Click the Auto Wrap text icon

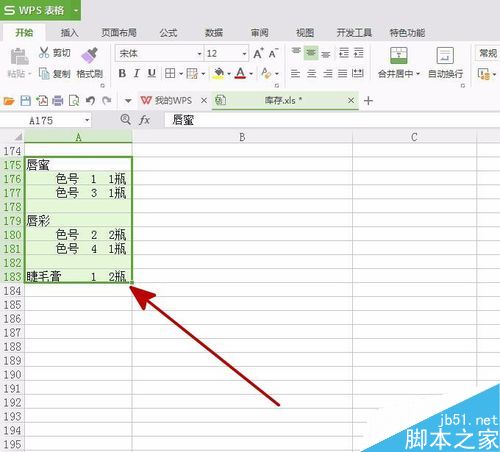pyautogui.click(x=445, y=55)
